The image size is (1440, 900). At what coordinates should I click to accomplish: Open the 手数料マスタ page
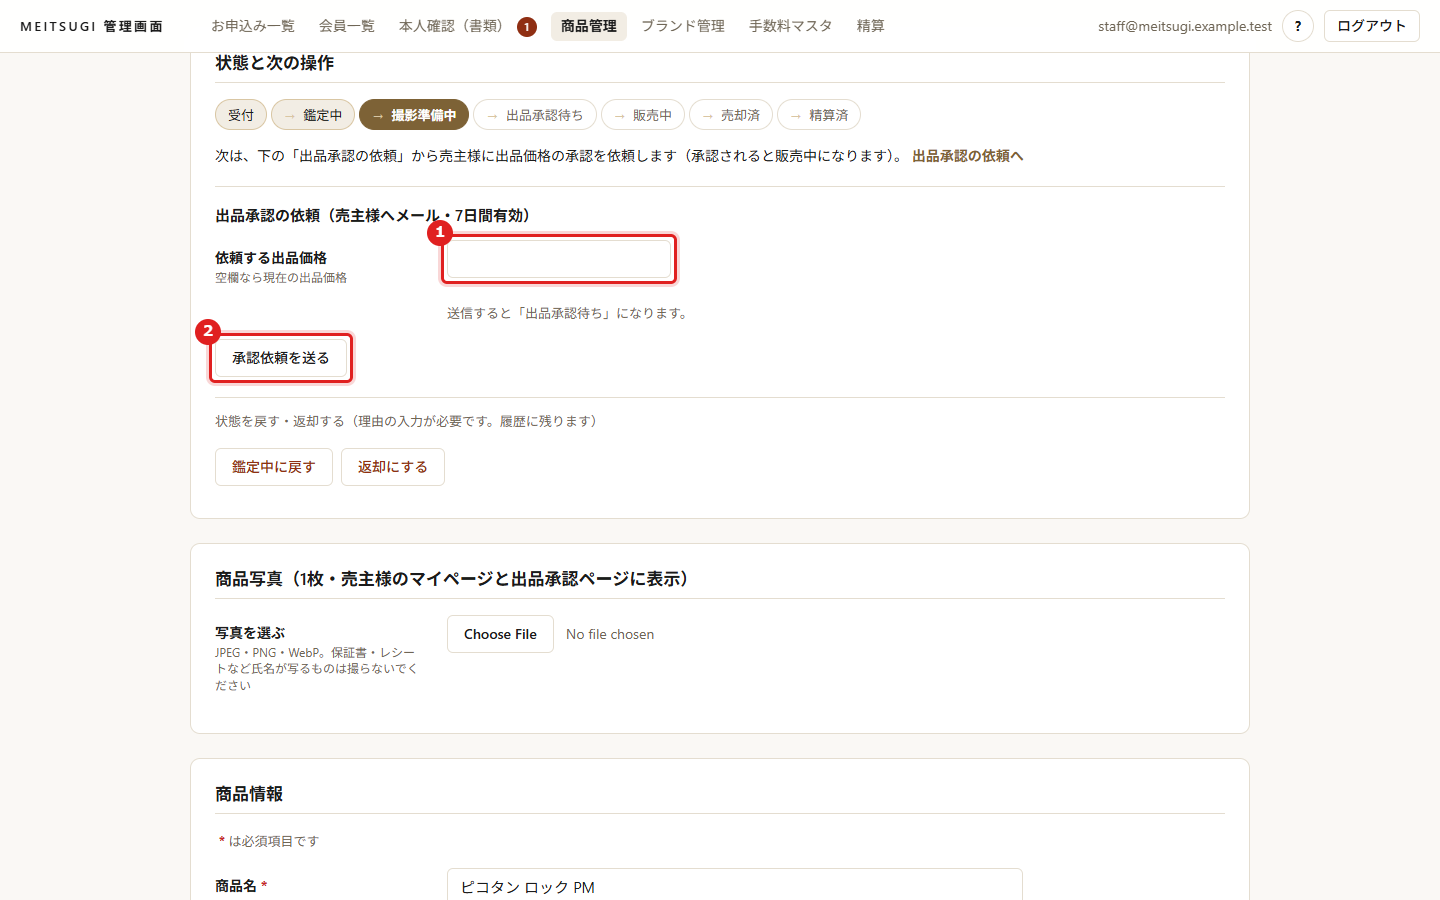791,26
